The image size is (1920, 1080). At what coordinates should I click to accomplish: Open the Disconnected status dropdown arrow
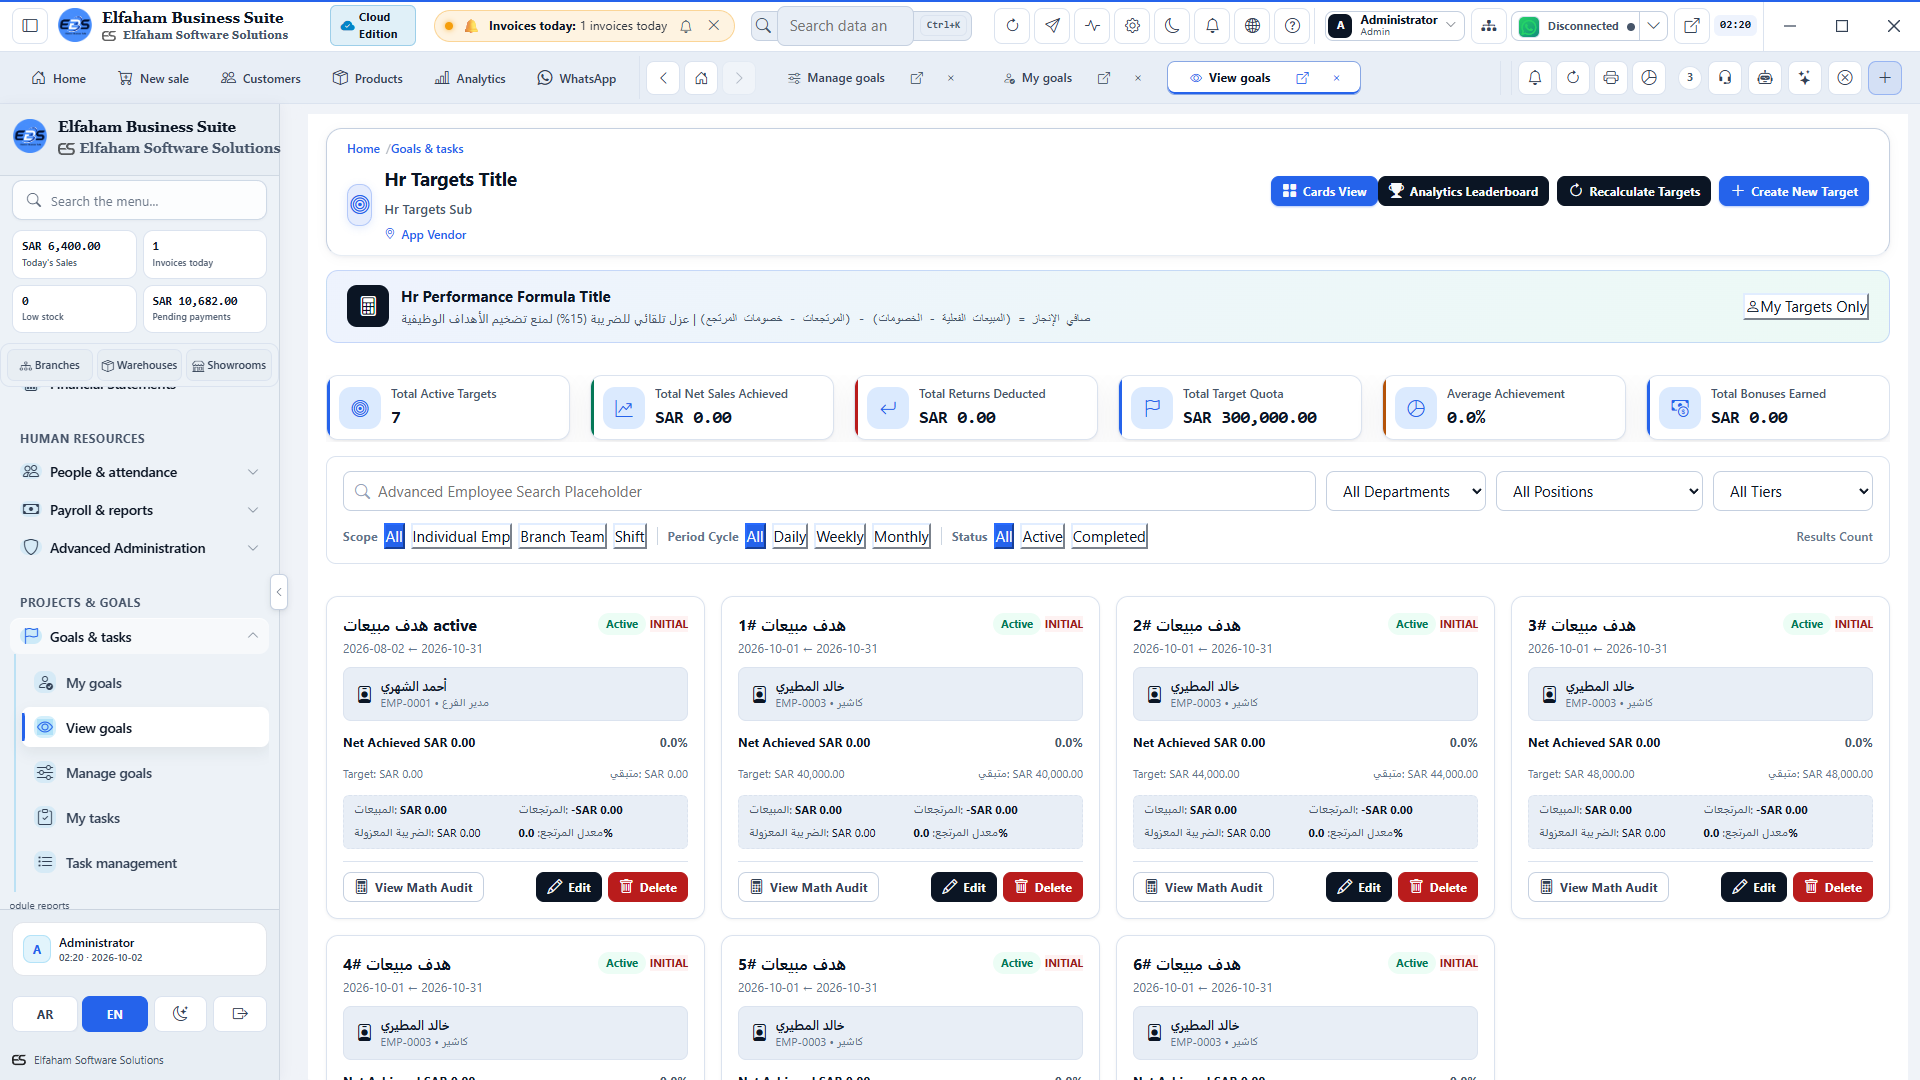[1654, 26]
